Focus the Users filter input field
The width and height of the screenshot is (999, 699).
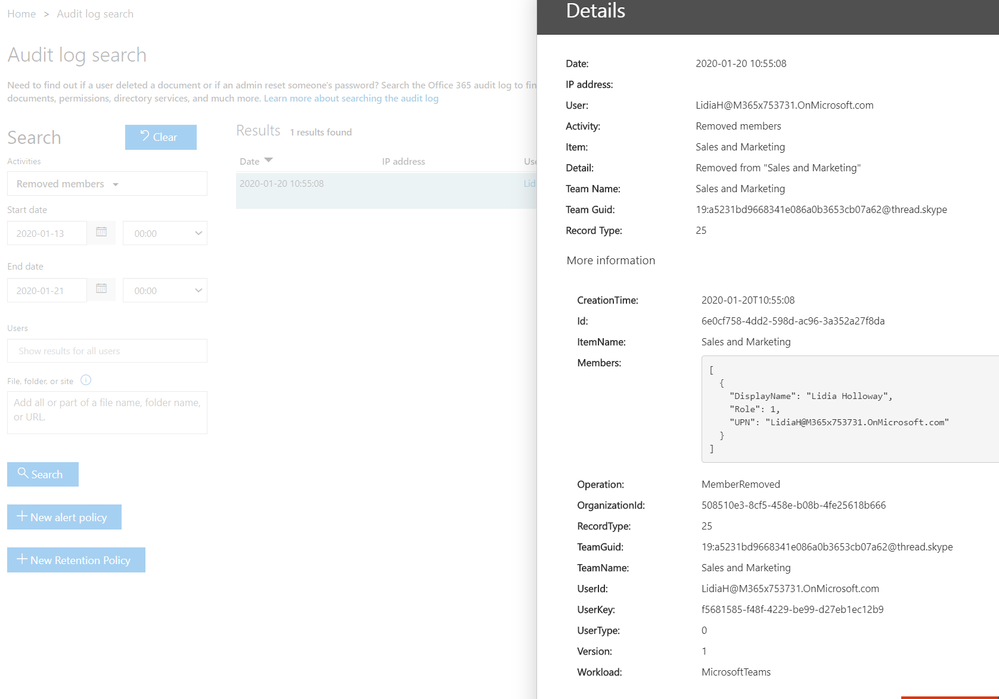coord(107,350)
